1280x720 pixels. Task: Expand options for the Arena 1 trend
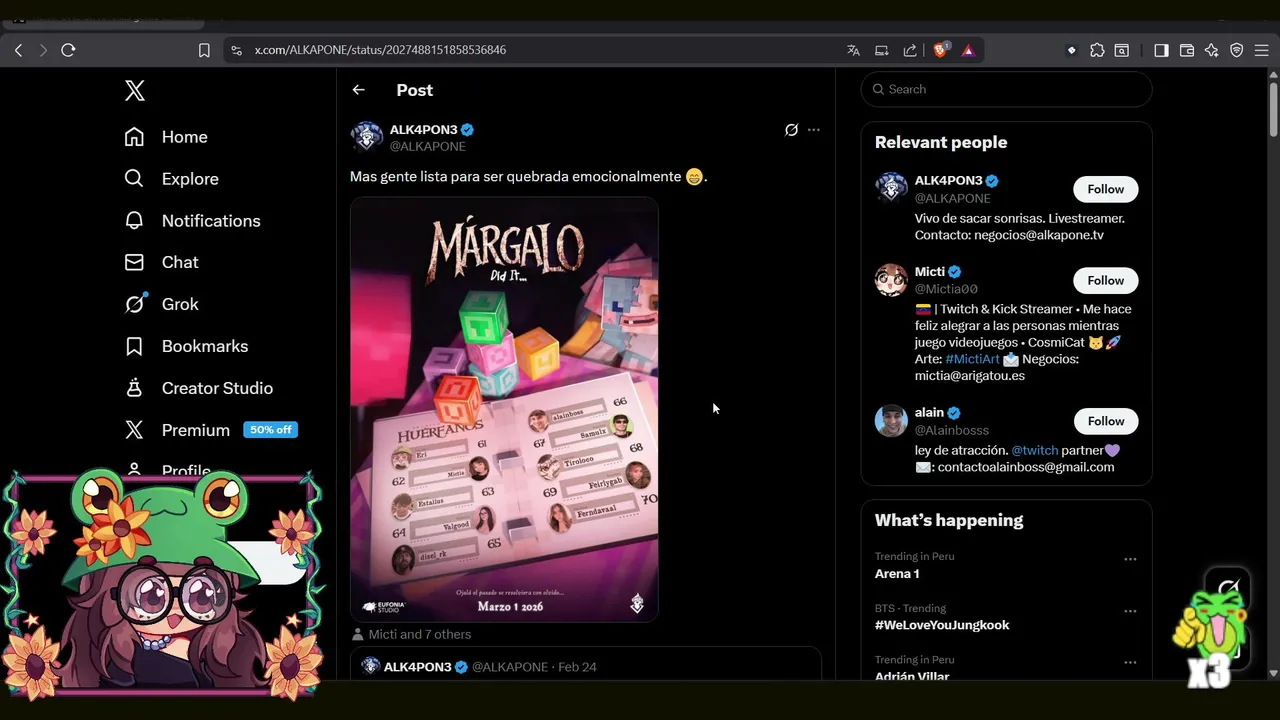point(1130,559)
